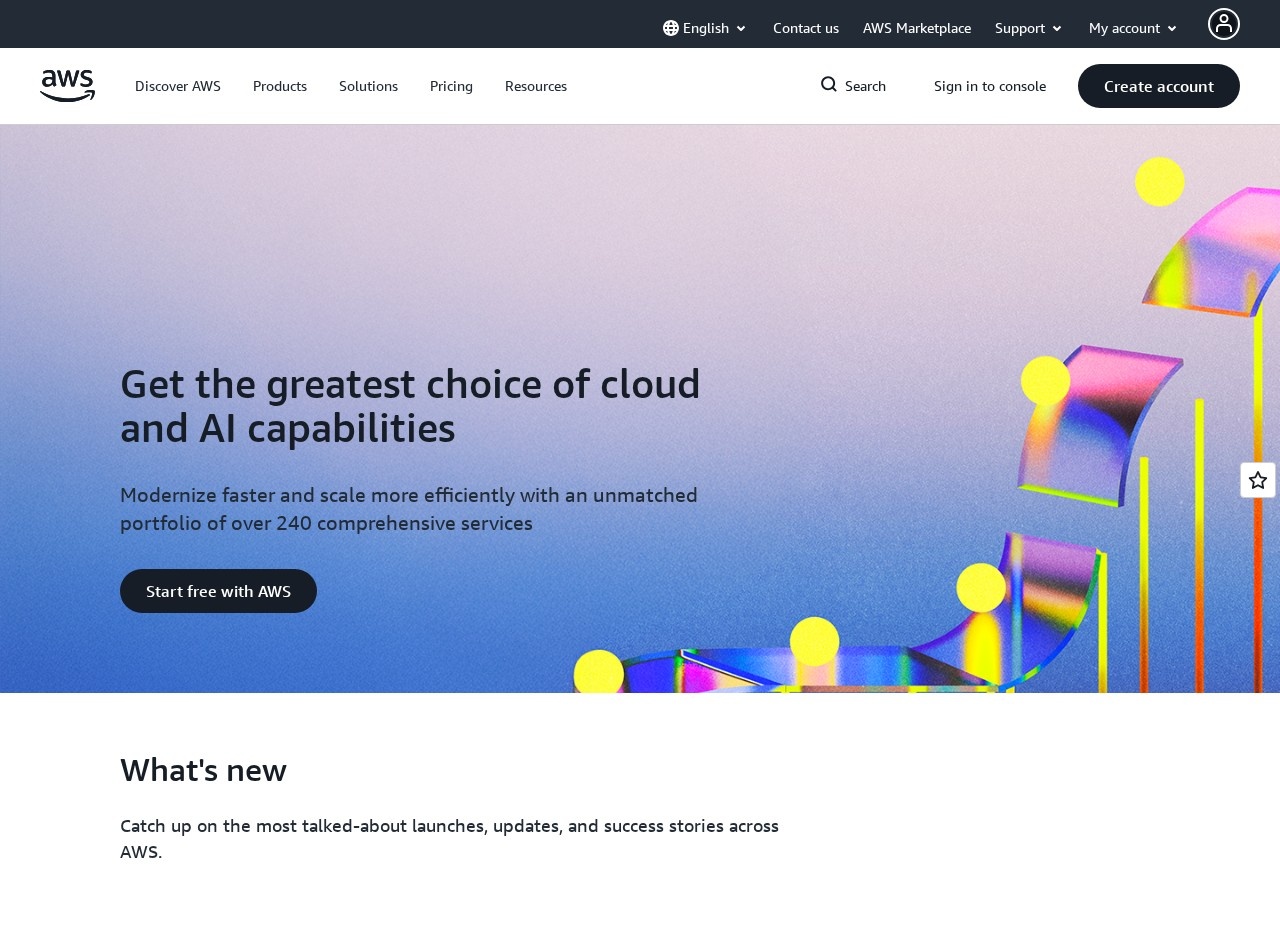Go to the Pricing menu
Image resolution: width=1280 pixels, height=936 pixels.
point(451,86)
